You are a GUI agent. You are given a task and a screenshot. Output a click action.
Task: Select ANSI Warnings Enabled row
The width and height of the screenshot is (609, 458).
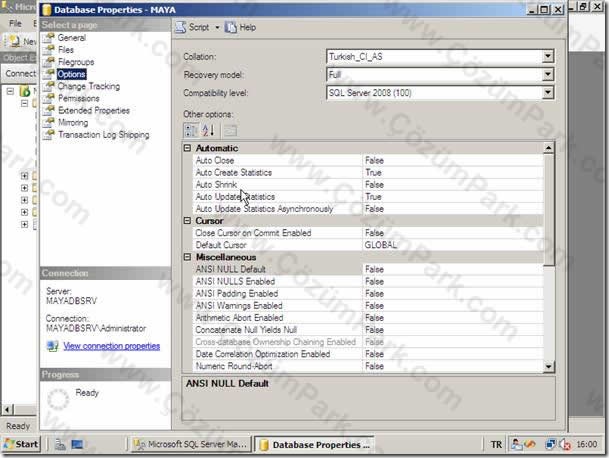(x=368, y=305)
